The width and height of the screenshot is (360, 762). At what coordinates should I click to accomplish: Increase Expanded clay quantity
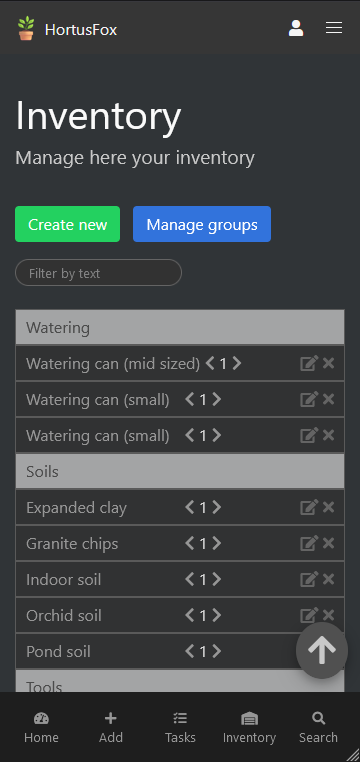coord(217,507)
